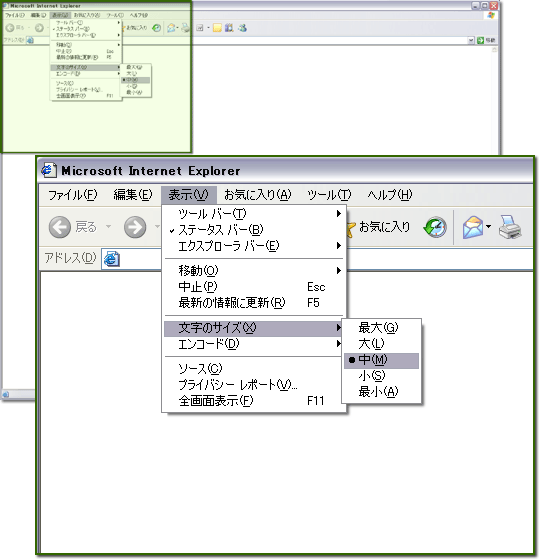Click the Mail envelope icon in the enlarged toolbar
The height and width of the screenshot is (560, 540).
point(473,227)
